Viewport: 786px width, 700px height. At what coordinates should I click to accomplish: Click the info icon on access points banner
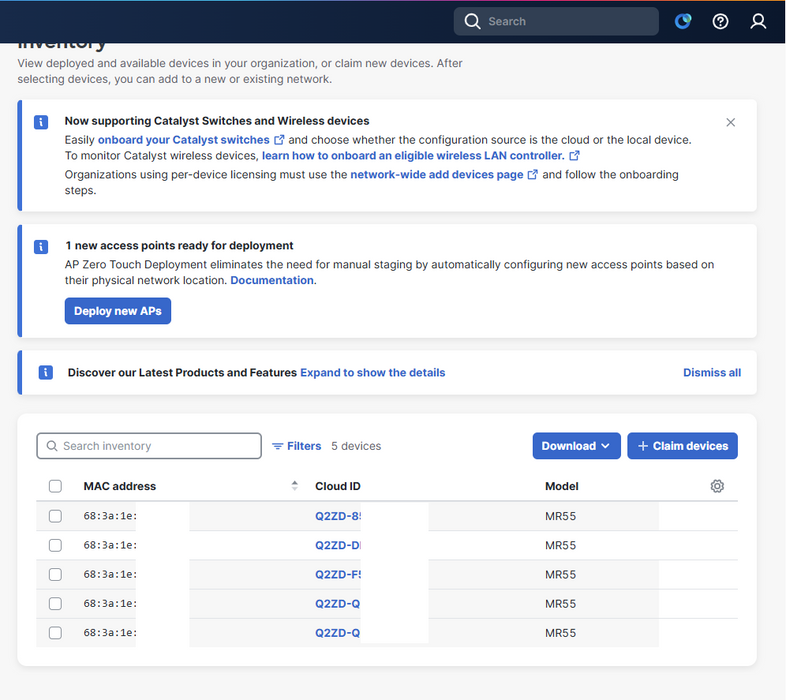[x=41, y=247]
